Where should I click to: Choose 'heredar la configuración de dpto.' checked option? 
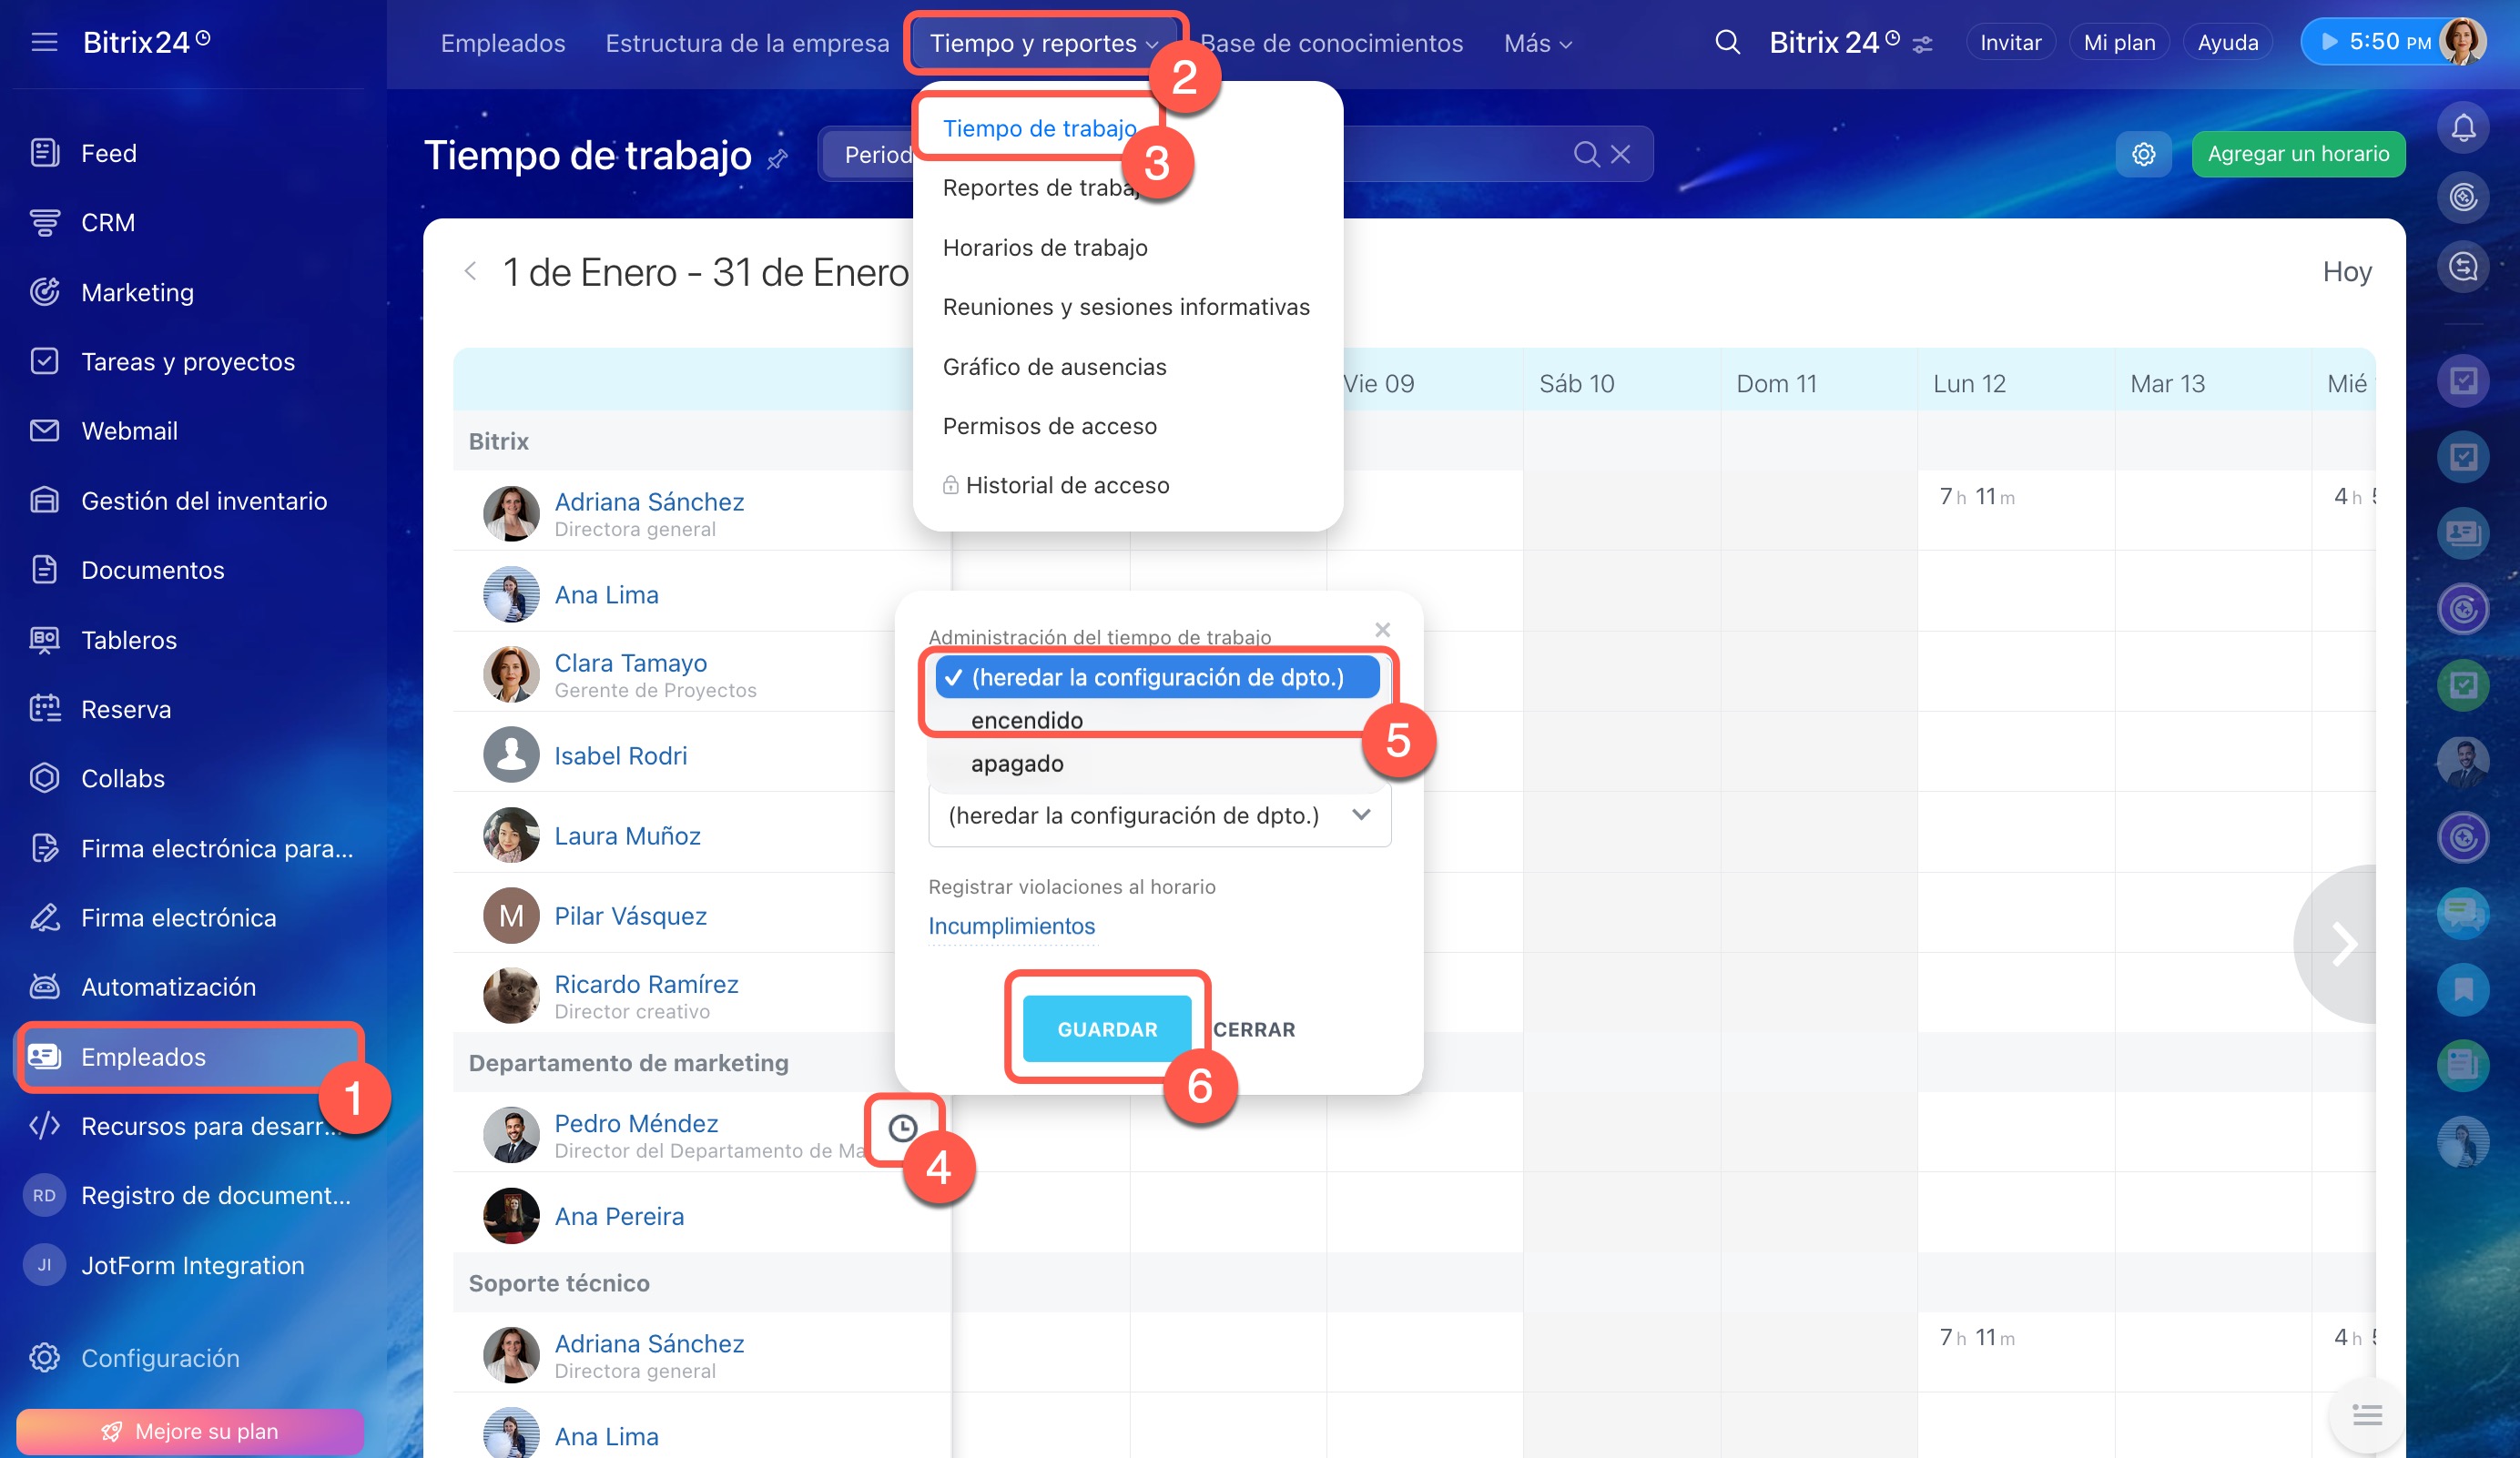(1156, 677)
